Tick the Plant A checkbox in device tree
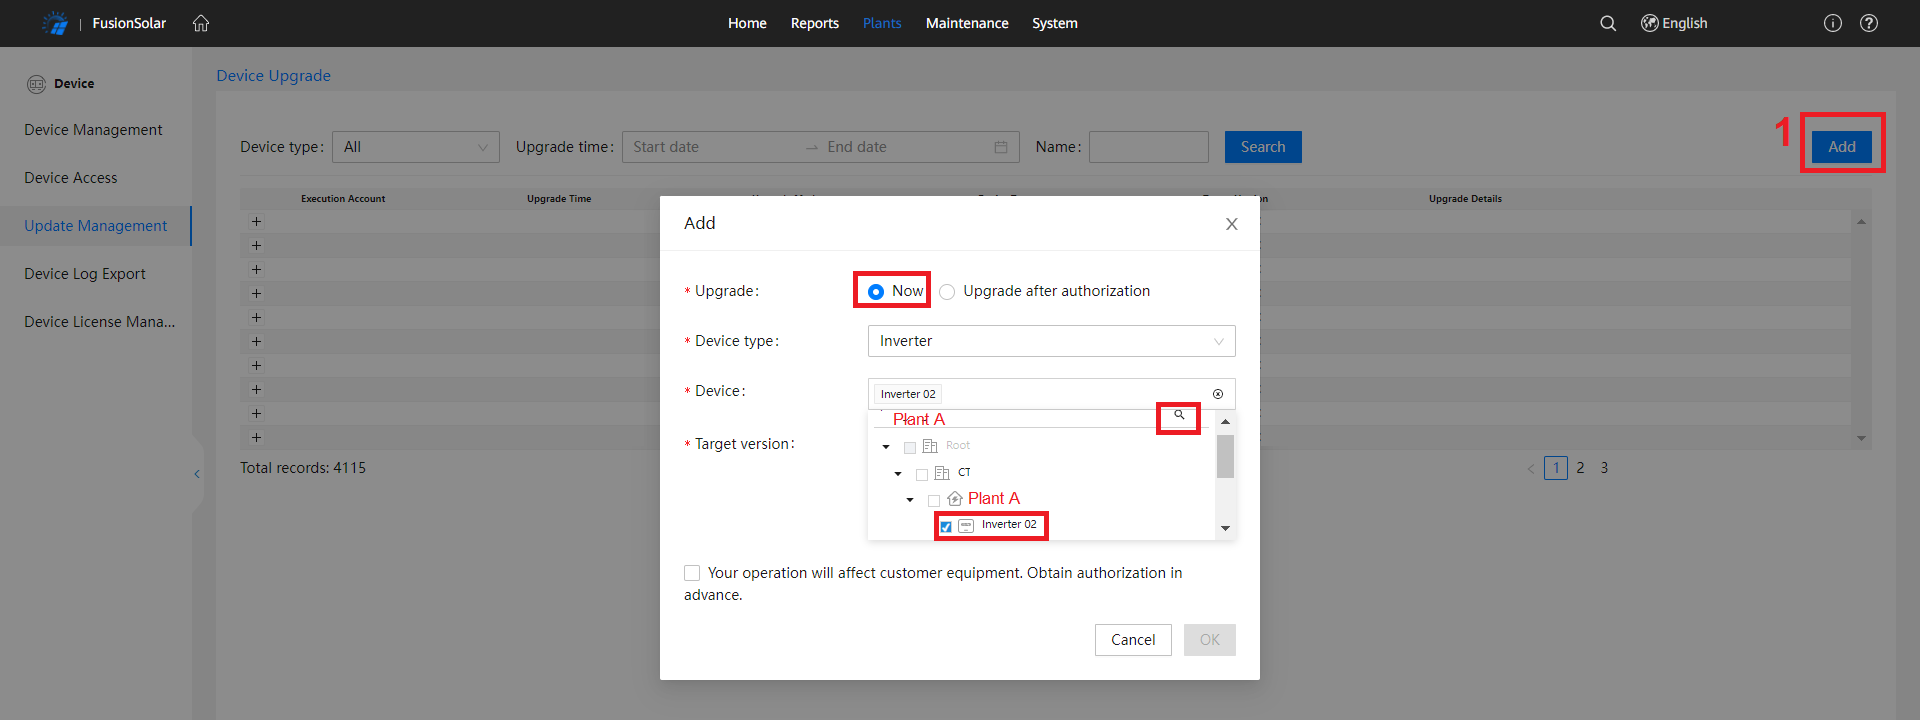 [934, 500]
